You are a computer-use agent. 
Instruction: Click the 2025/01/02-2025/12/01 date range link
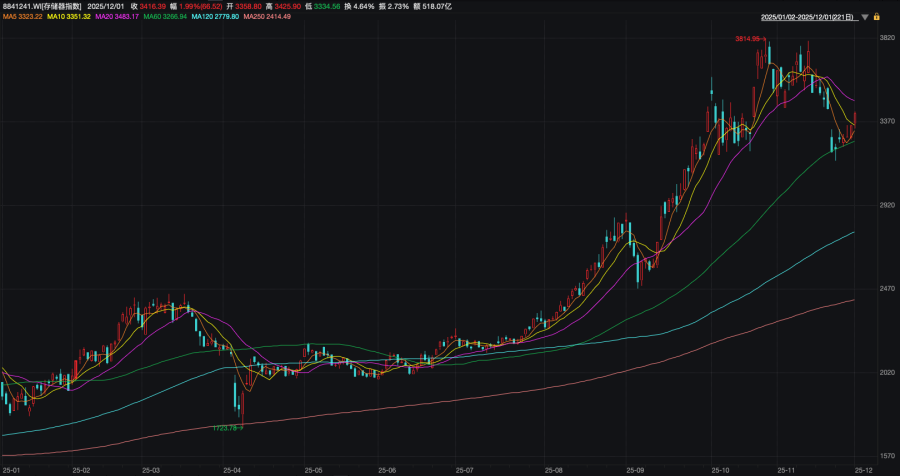click(x=809, y=17)
